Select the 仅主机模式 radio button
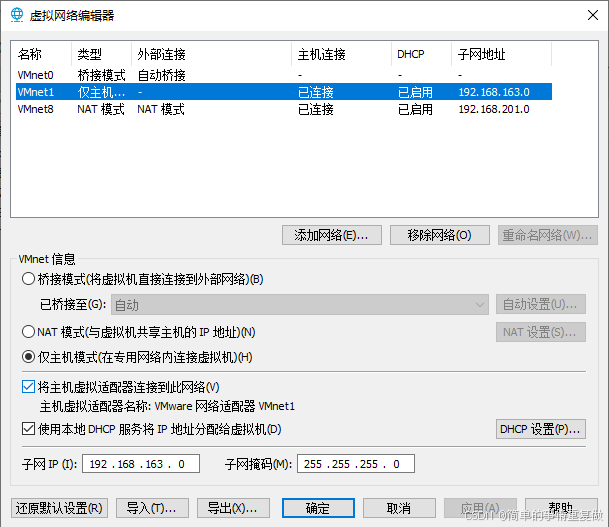Image resolution: width=609 pixels, height=527 pixels. coord(28,357)
